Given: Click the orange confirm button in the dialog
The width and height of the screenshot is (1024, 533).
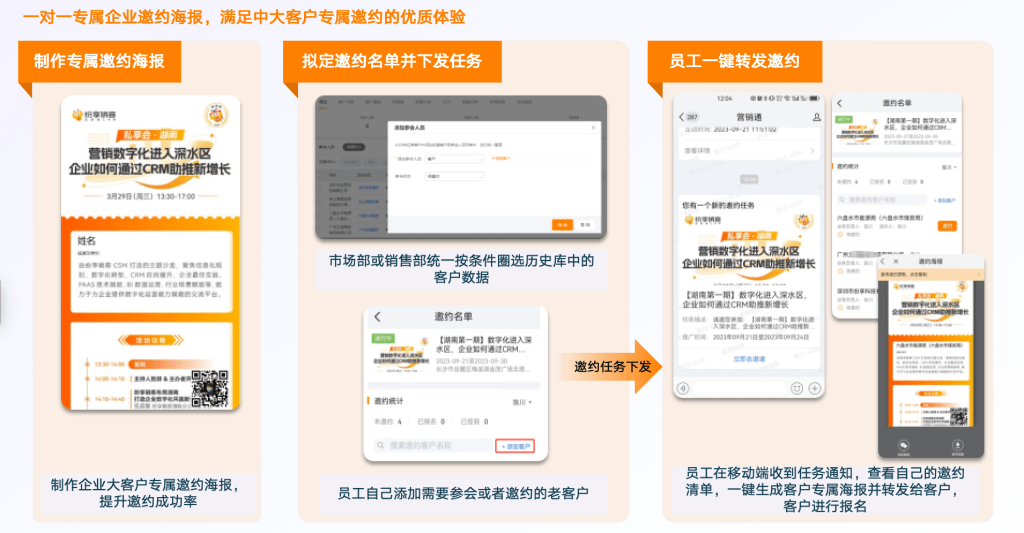Looking at the screenshot, I should pyautogui.click(x=563, y=224).
